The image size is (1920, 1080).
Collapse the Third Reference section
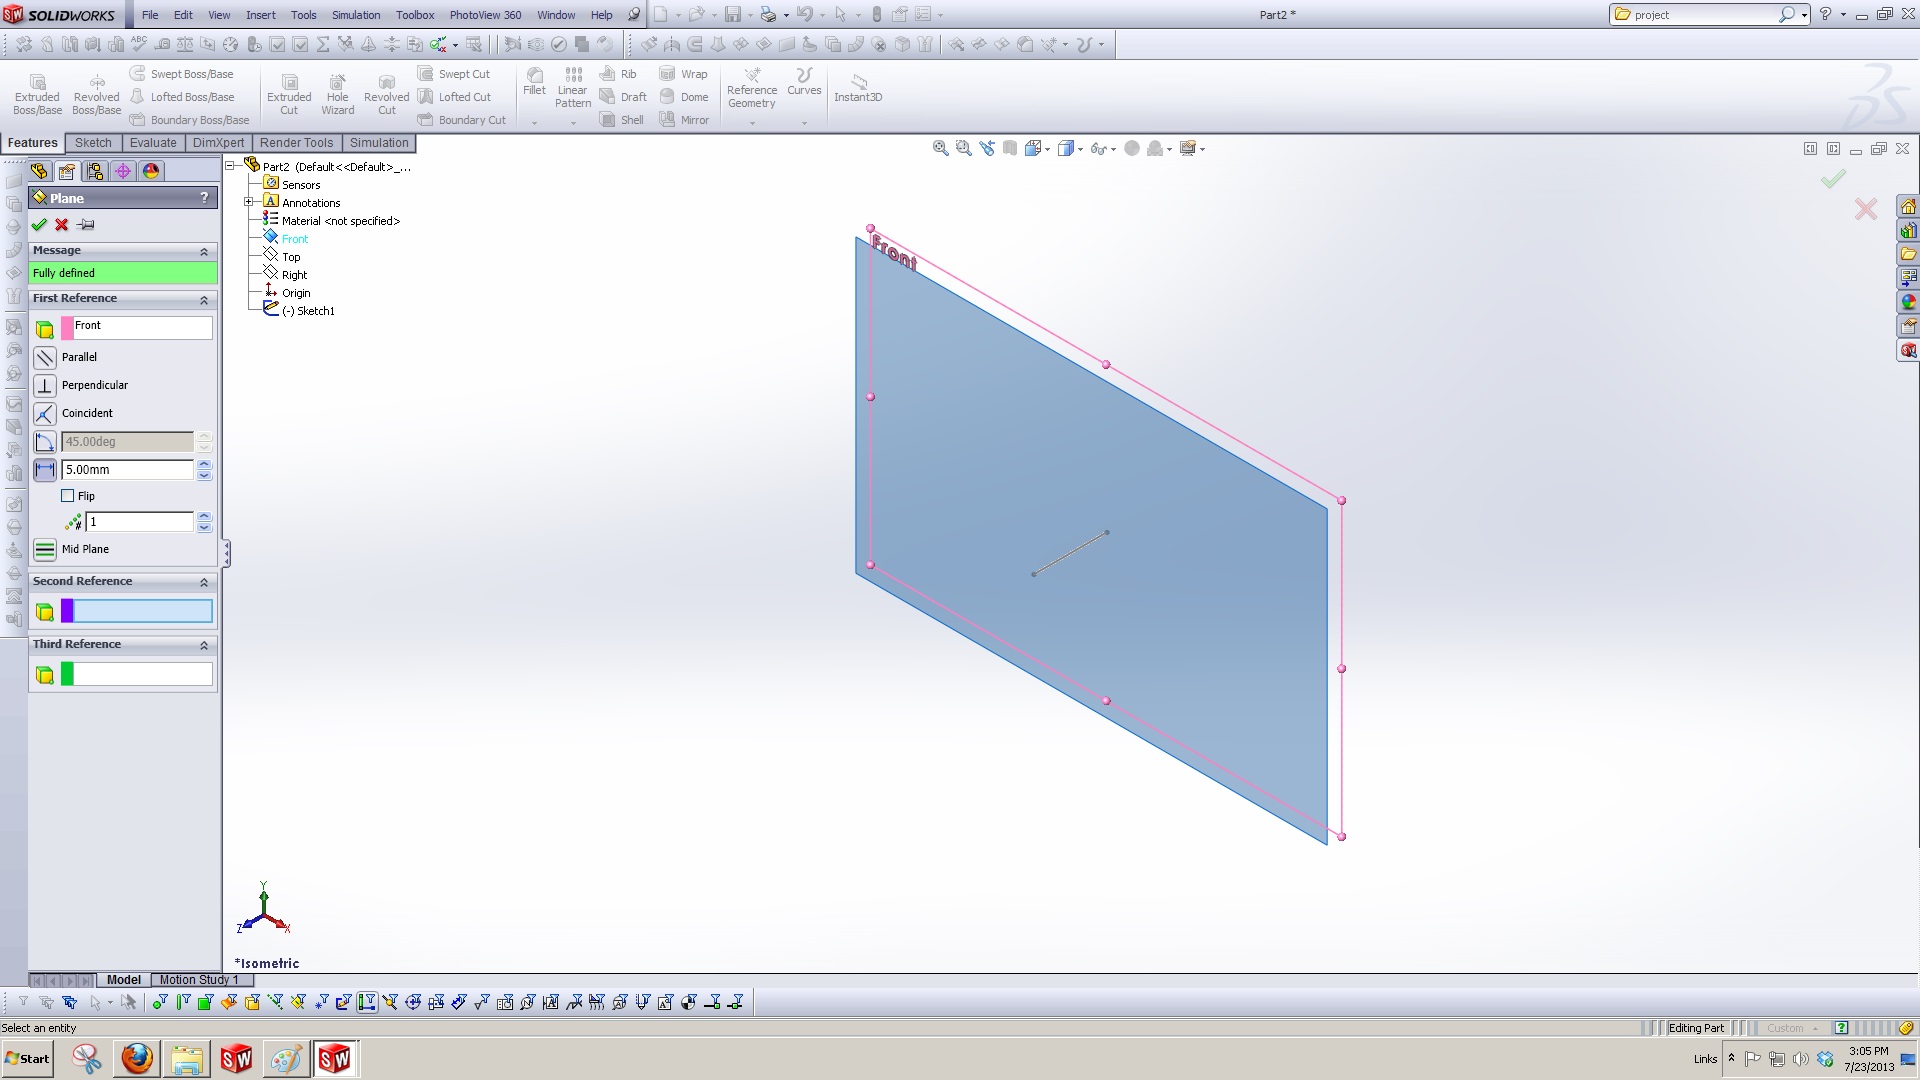[x=204, y=645]
